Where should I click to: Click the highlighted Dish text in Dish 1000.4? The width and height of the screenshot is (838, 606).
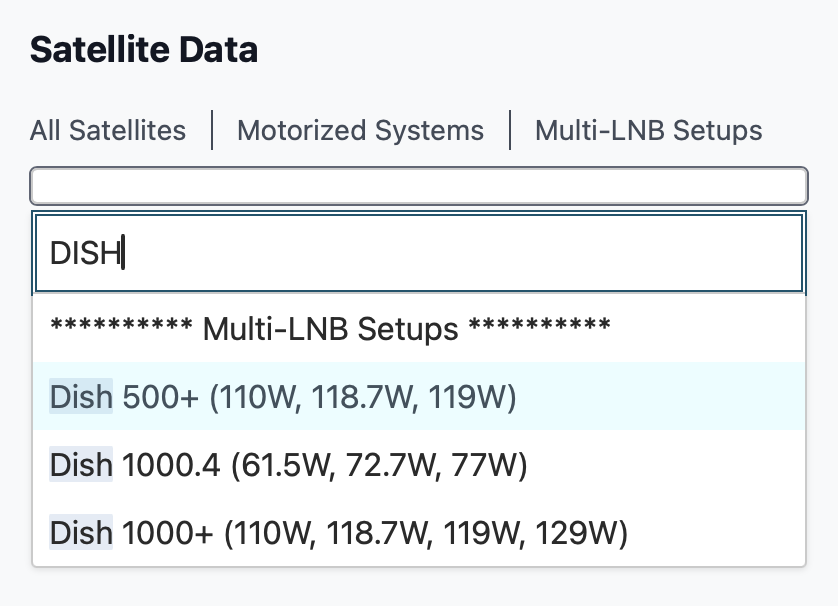[81, 465]
